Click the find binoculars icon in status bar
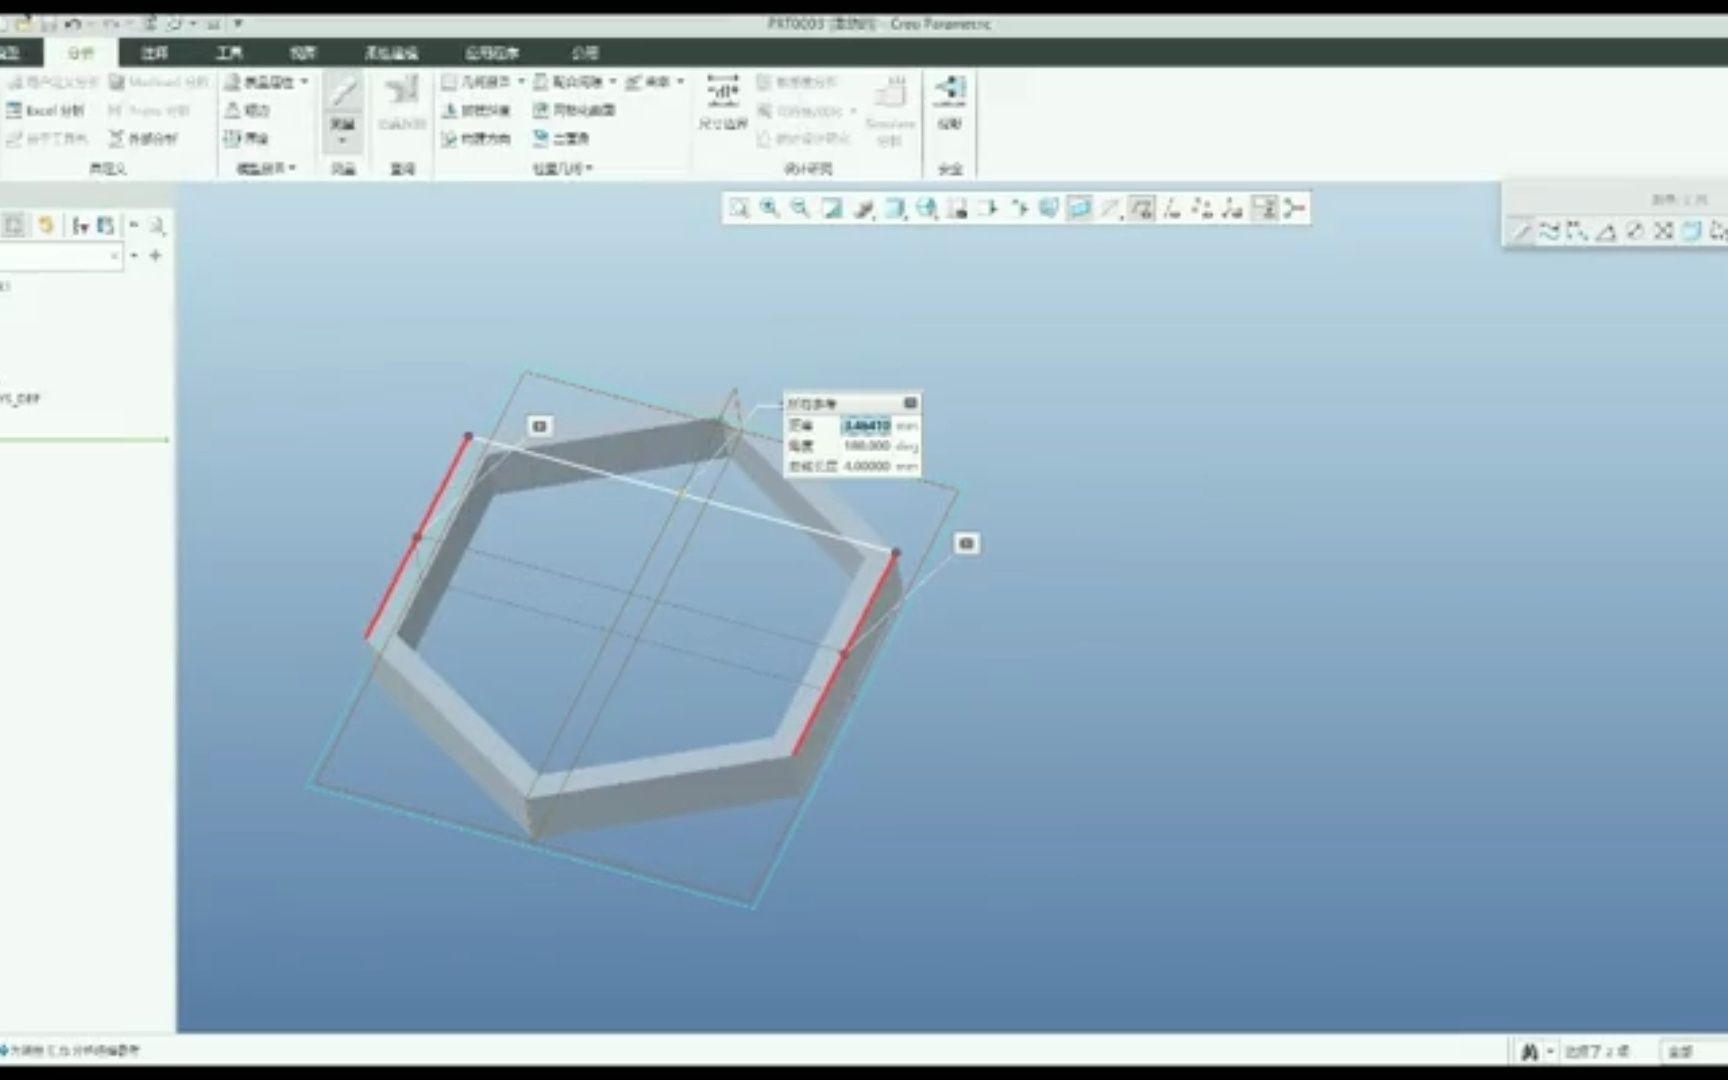 click(x=1529, y=1051)
